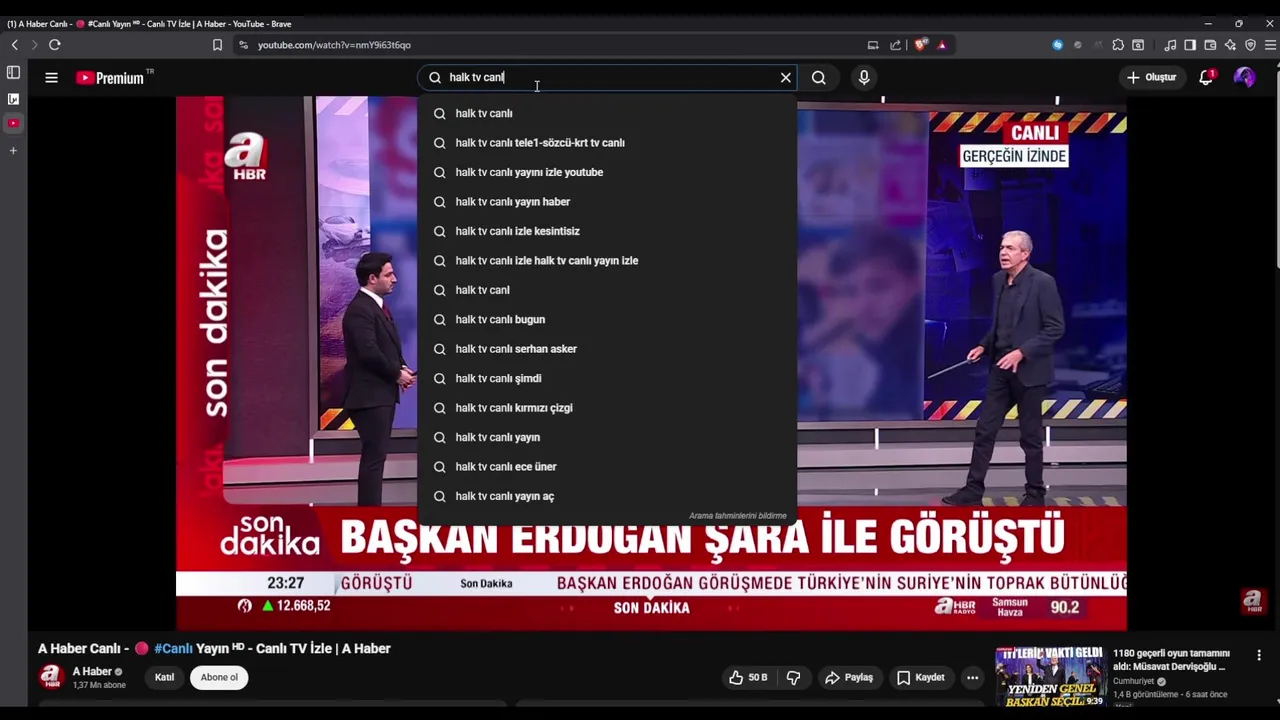Image resolution: width=1280 pixels, height=720 pixels.
Task: Choose 'halk tv canlı yayın haber' suggestion
Action: coord(607,202)
